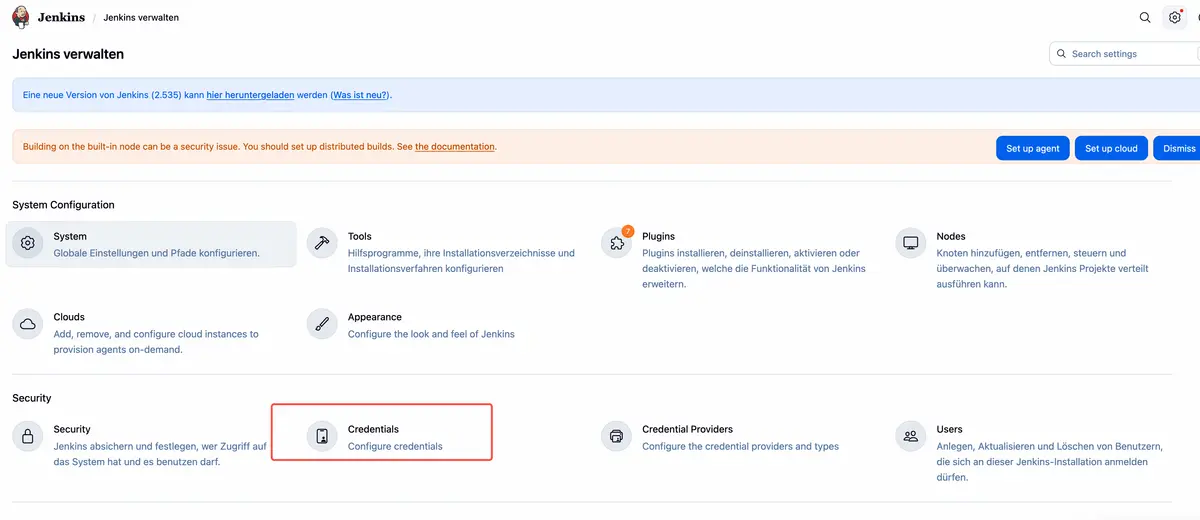Click 'Configure the credential providers and types' text
The height and width of the screenshot is (520, 1200).
740,446
